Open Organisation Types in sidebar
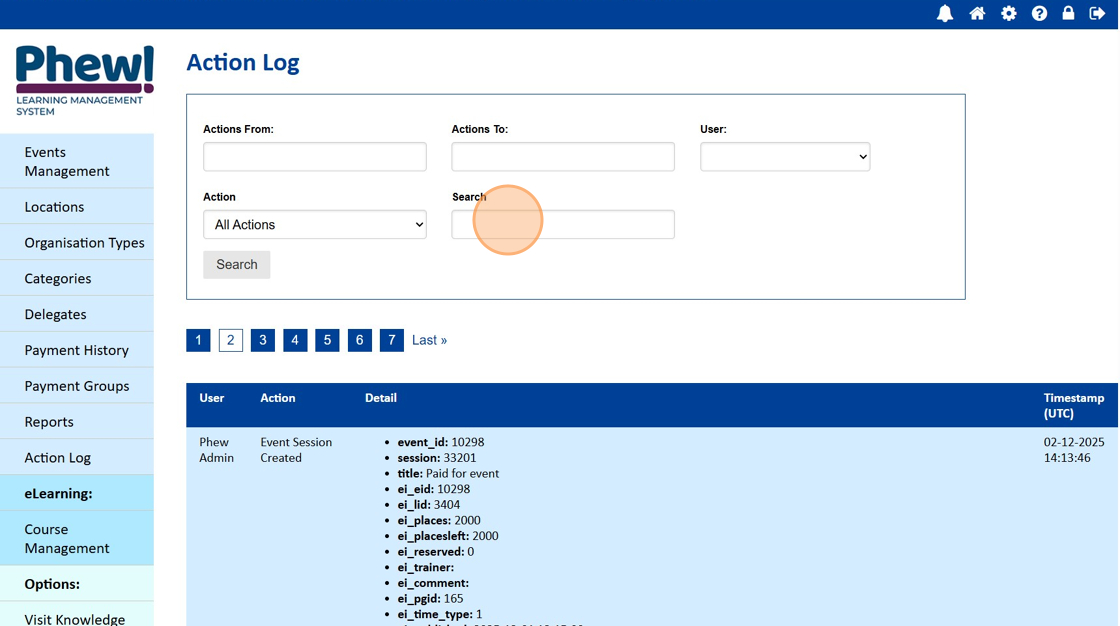This screenshot has height=626, width=1120. tap(77, 242)
